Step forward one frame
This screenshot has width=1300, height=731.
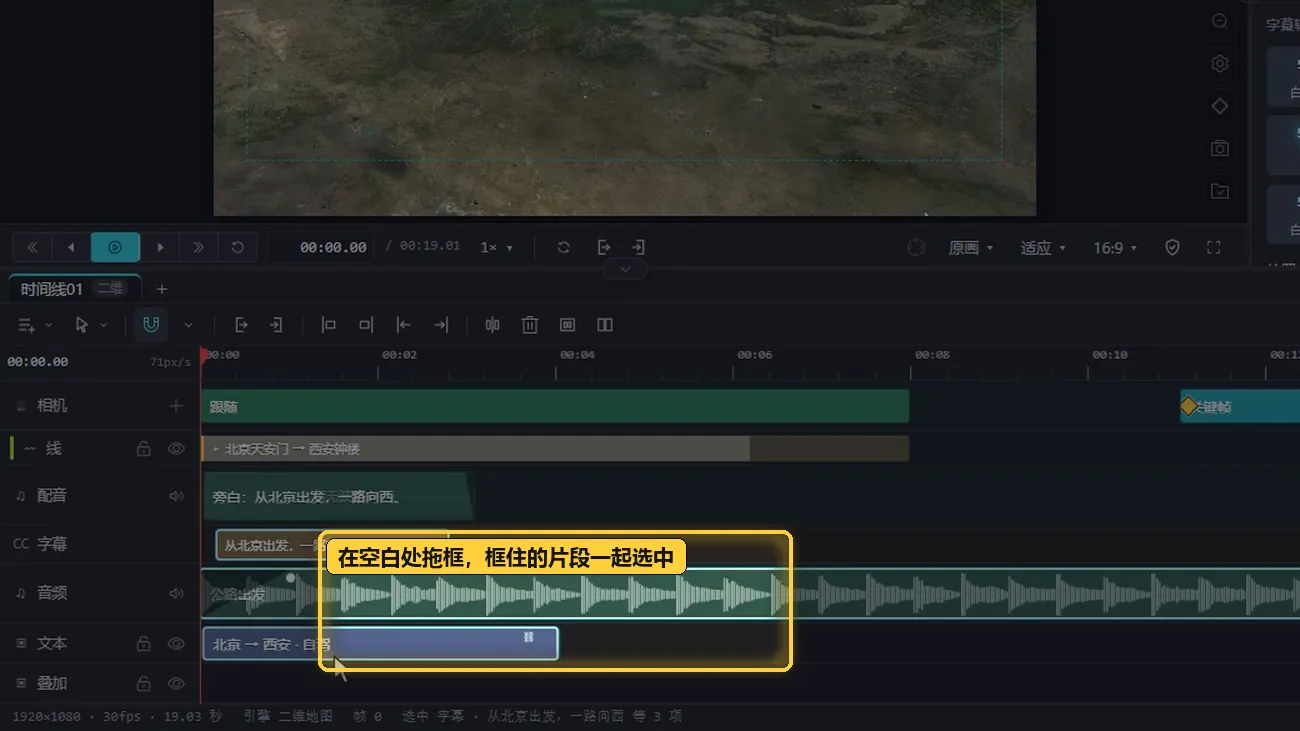coord(160,247)
